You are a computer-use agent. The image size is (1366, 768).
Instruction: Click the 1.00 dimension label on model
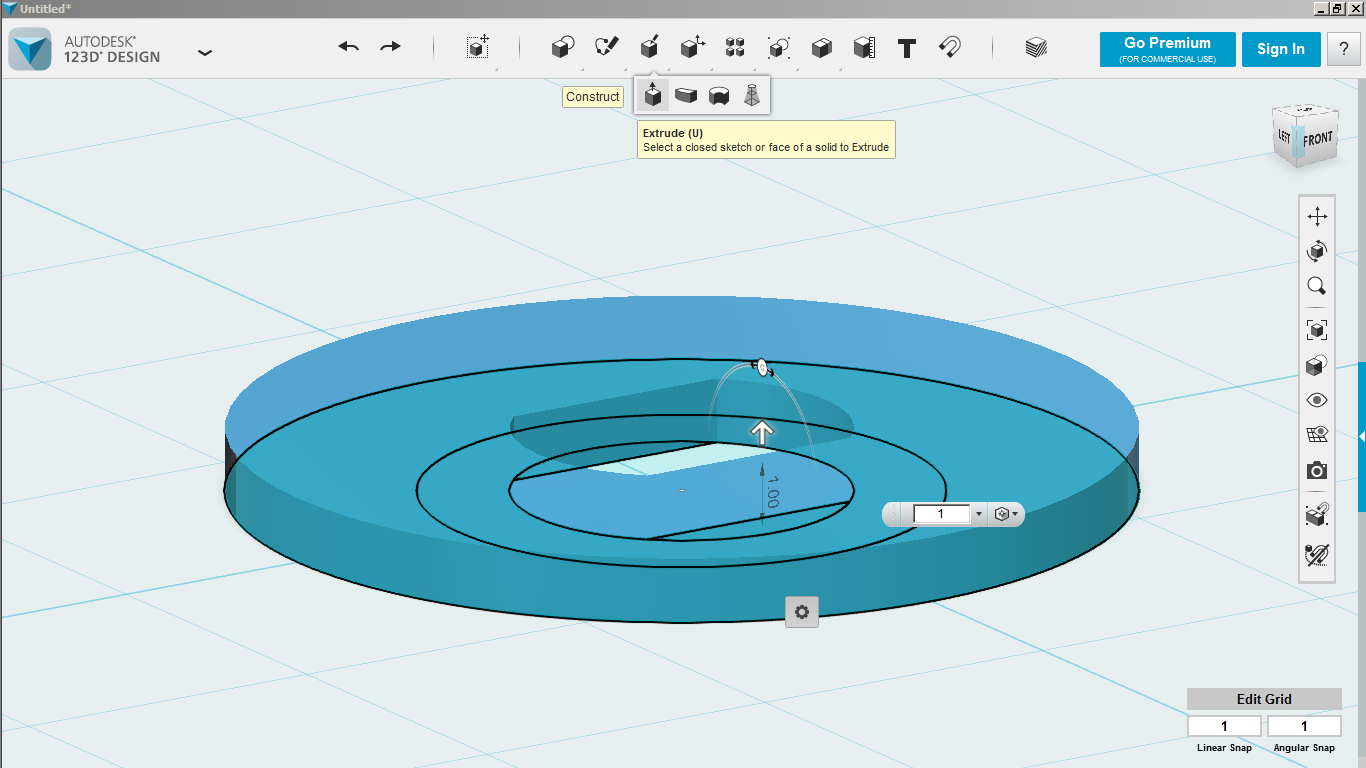772,491
